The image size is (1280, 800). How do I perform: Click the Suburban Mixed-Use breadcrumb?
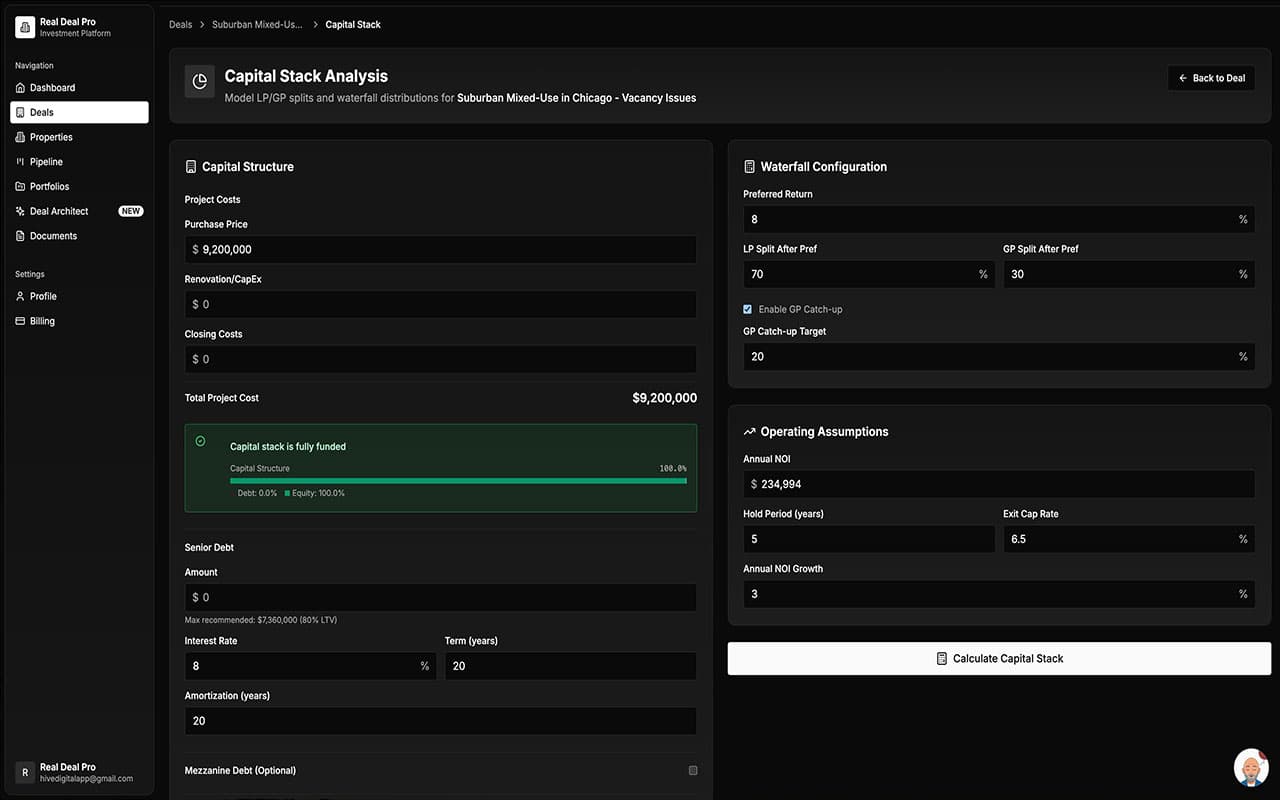click(257, 24)
